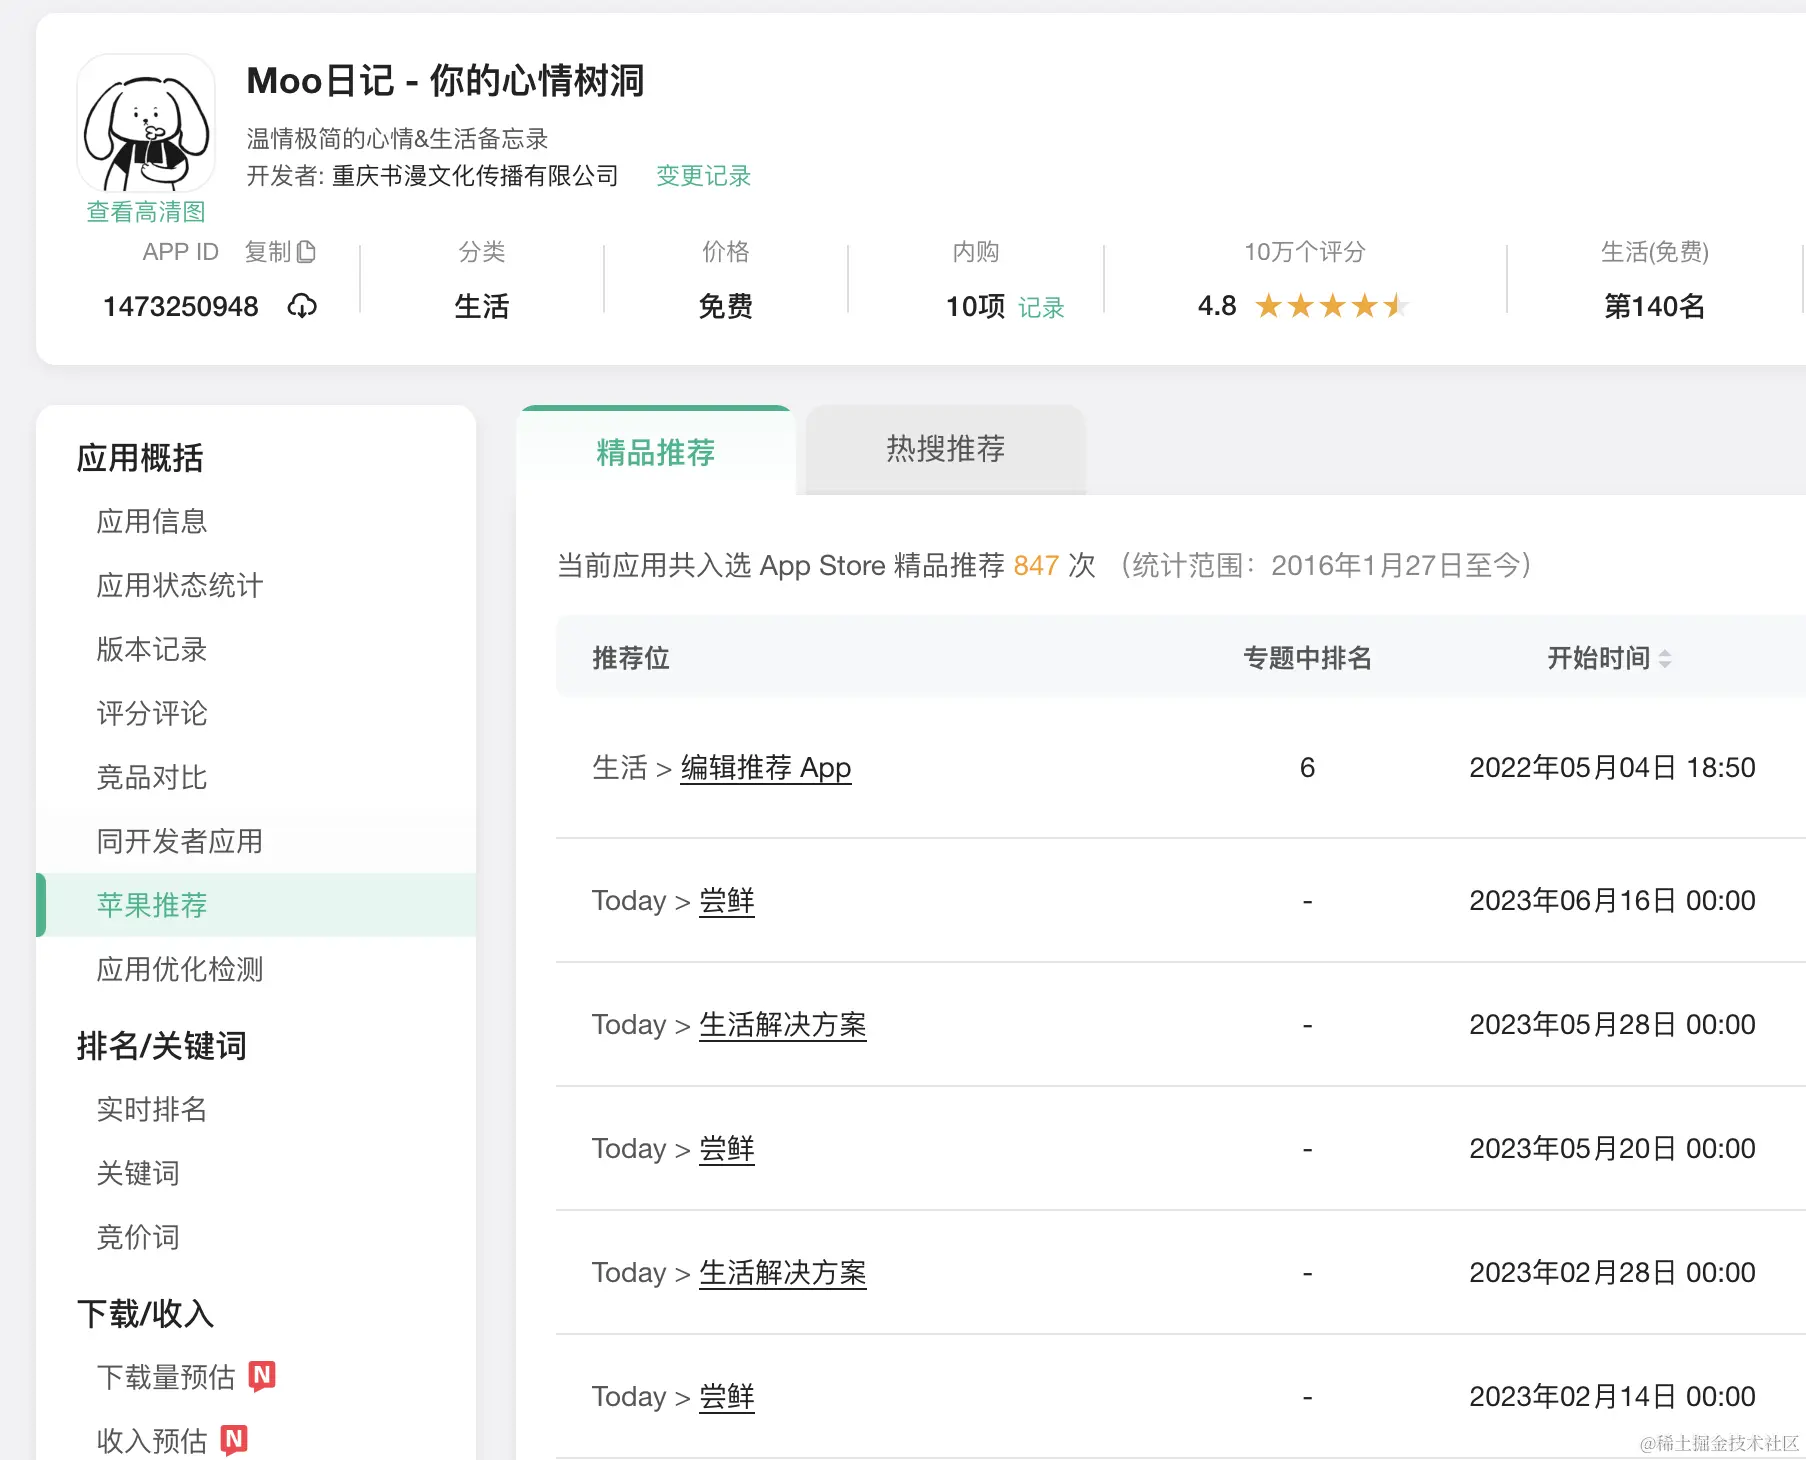Open 尝鲜 link dated 2023年05月20日
This screenshot has width=1806, height=1460.
click(727, 1149)
